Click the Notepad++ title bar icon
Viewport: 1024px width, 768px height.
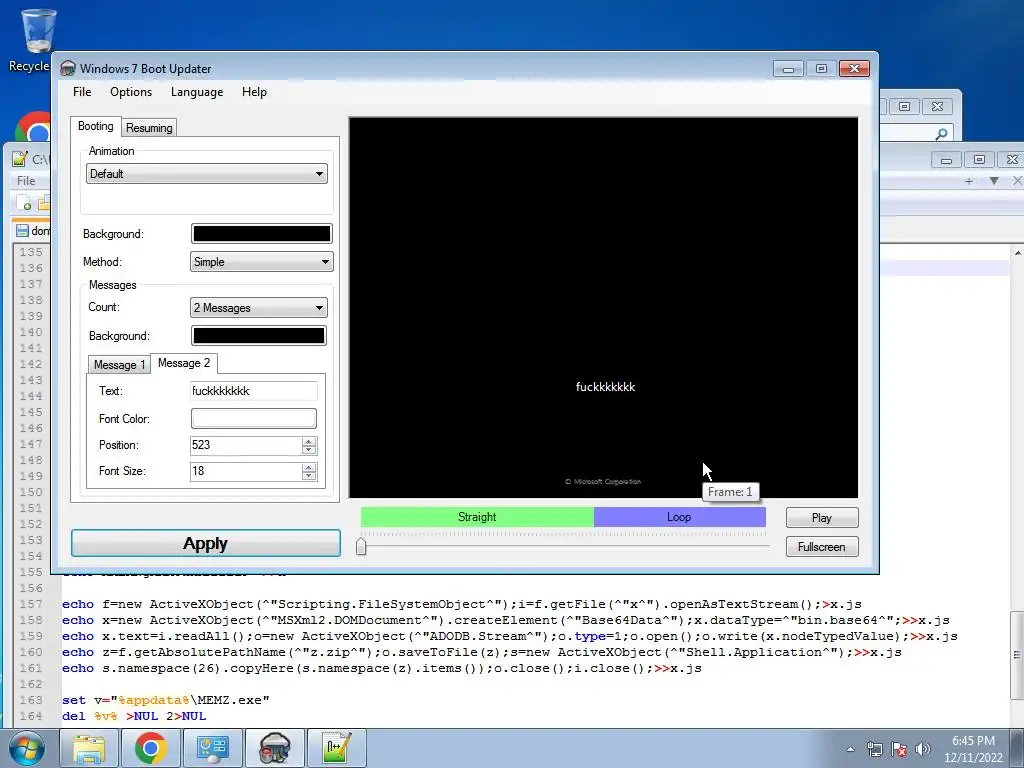pos(20,159)
